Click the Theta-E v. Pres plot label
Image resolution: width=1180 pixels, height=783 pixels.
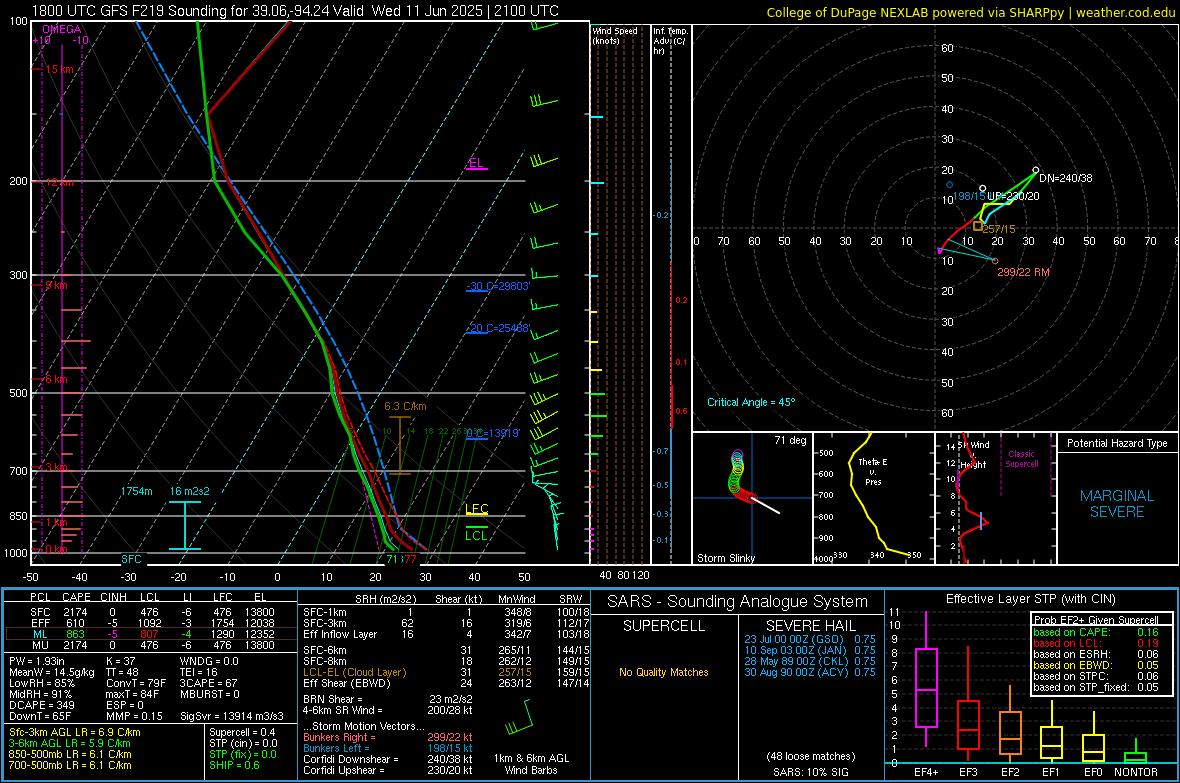[873, 471]
